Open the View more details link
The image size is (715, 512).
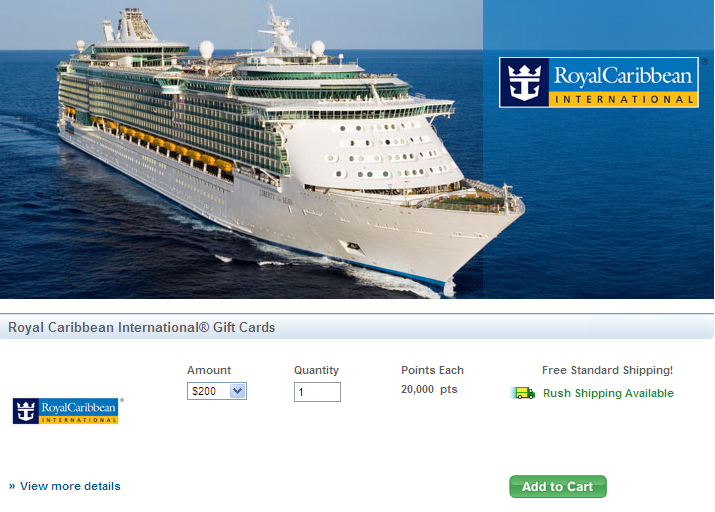point(70,486)
